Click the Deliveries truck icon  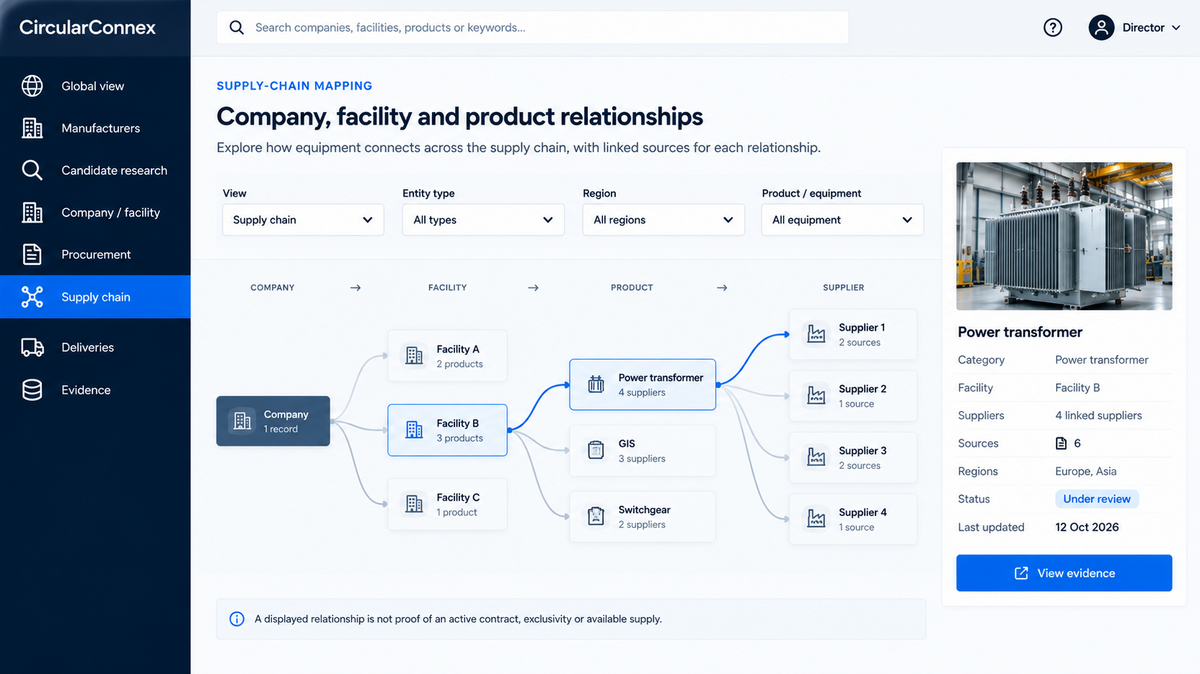(32, 347)
